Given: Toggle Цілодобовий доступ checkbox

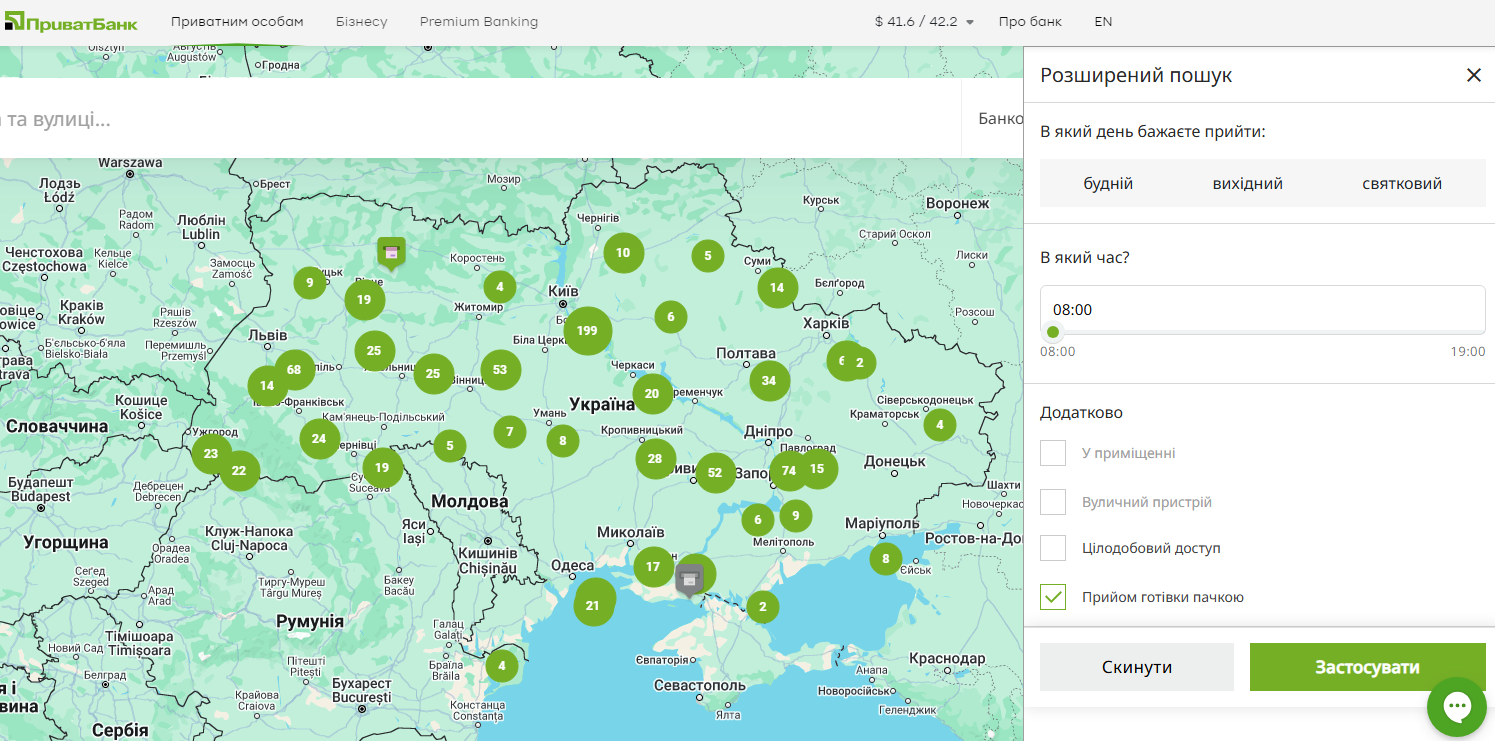Looking at the screenshot, I should pyautogui.click(x=1053, y=548).
